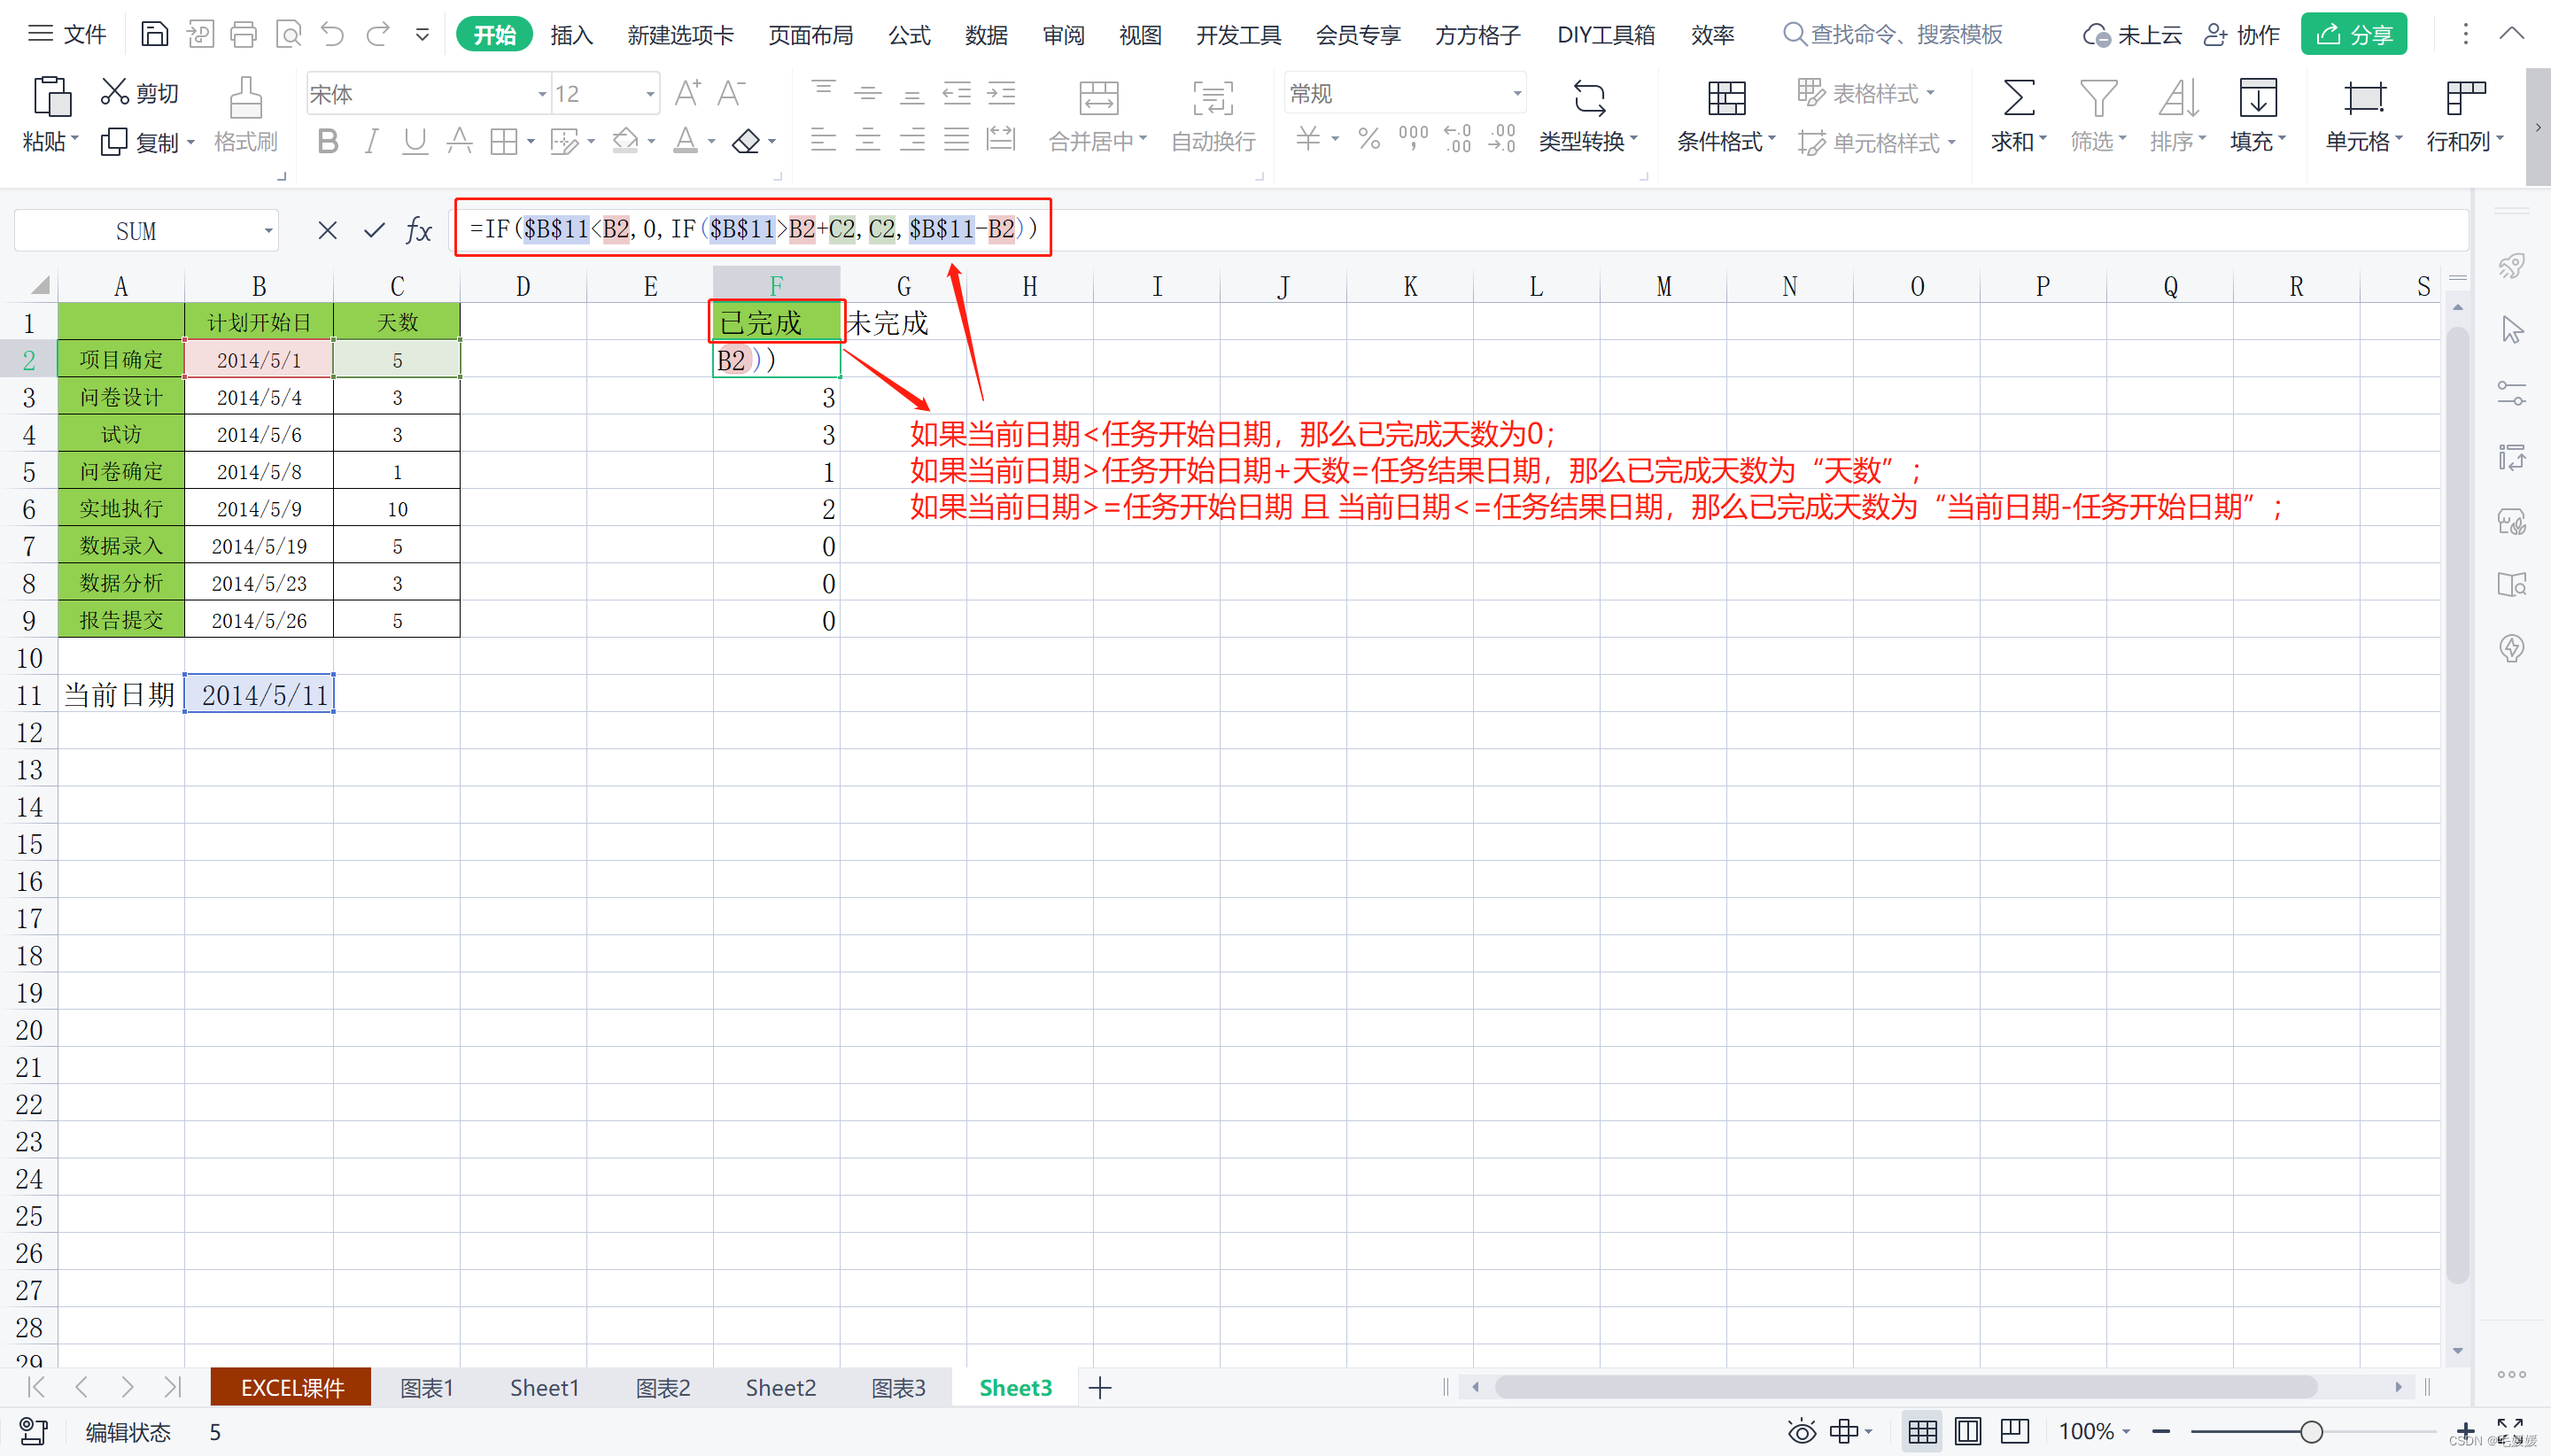
Task: Open the number format dropdown showing 常规
Action: [1516, 94]
